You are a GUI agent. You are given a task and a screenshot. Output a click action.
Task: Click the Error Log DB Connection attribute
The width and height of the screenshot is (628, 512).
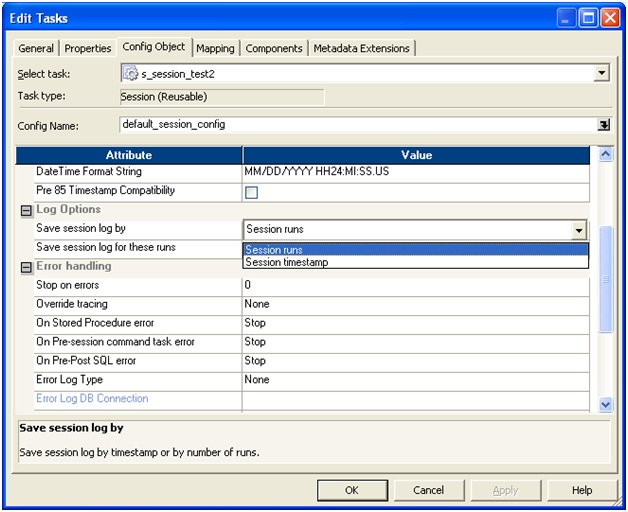tap(92, 398)
